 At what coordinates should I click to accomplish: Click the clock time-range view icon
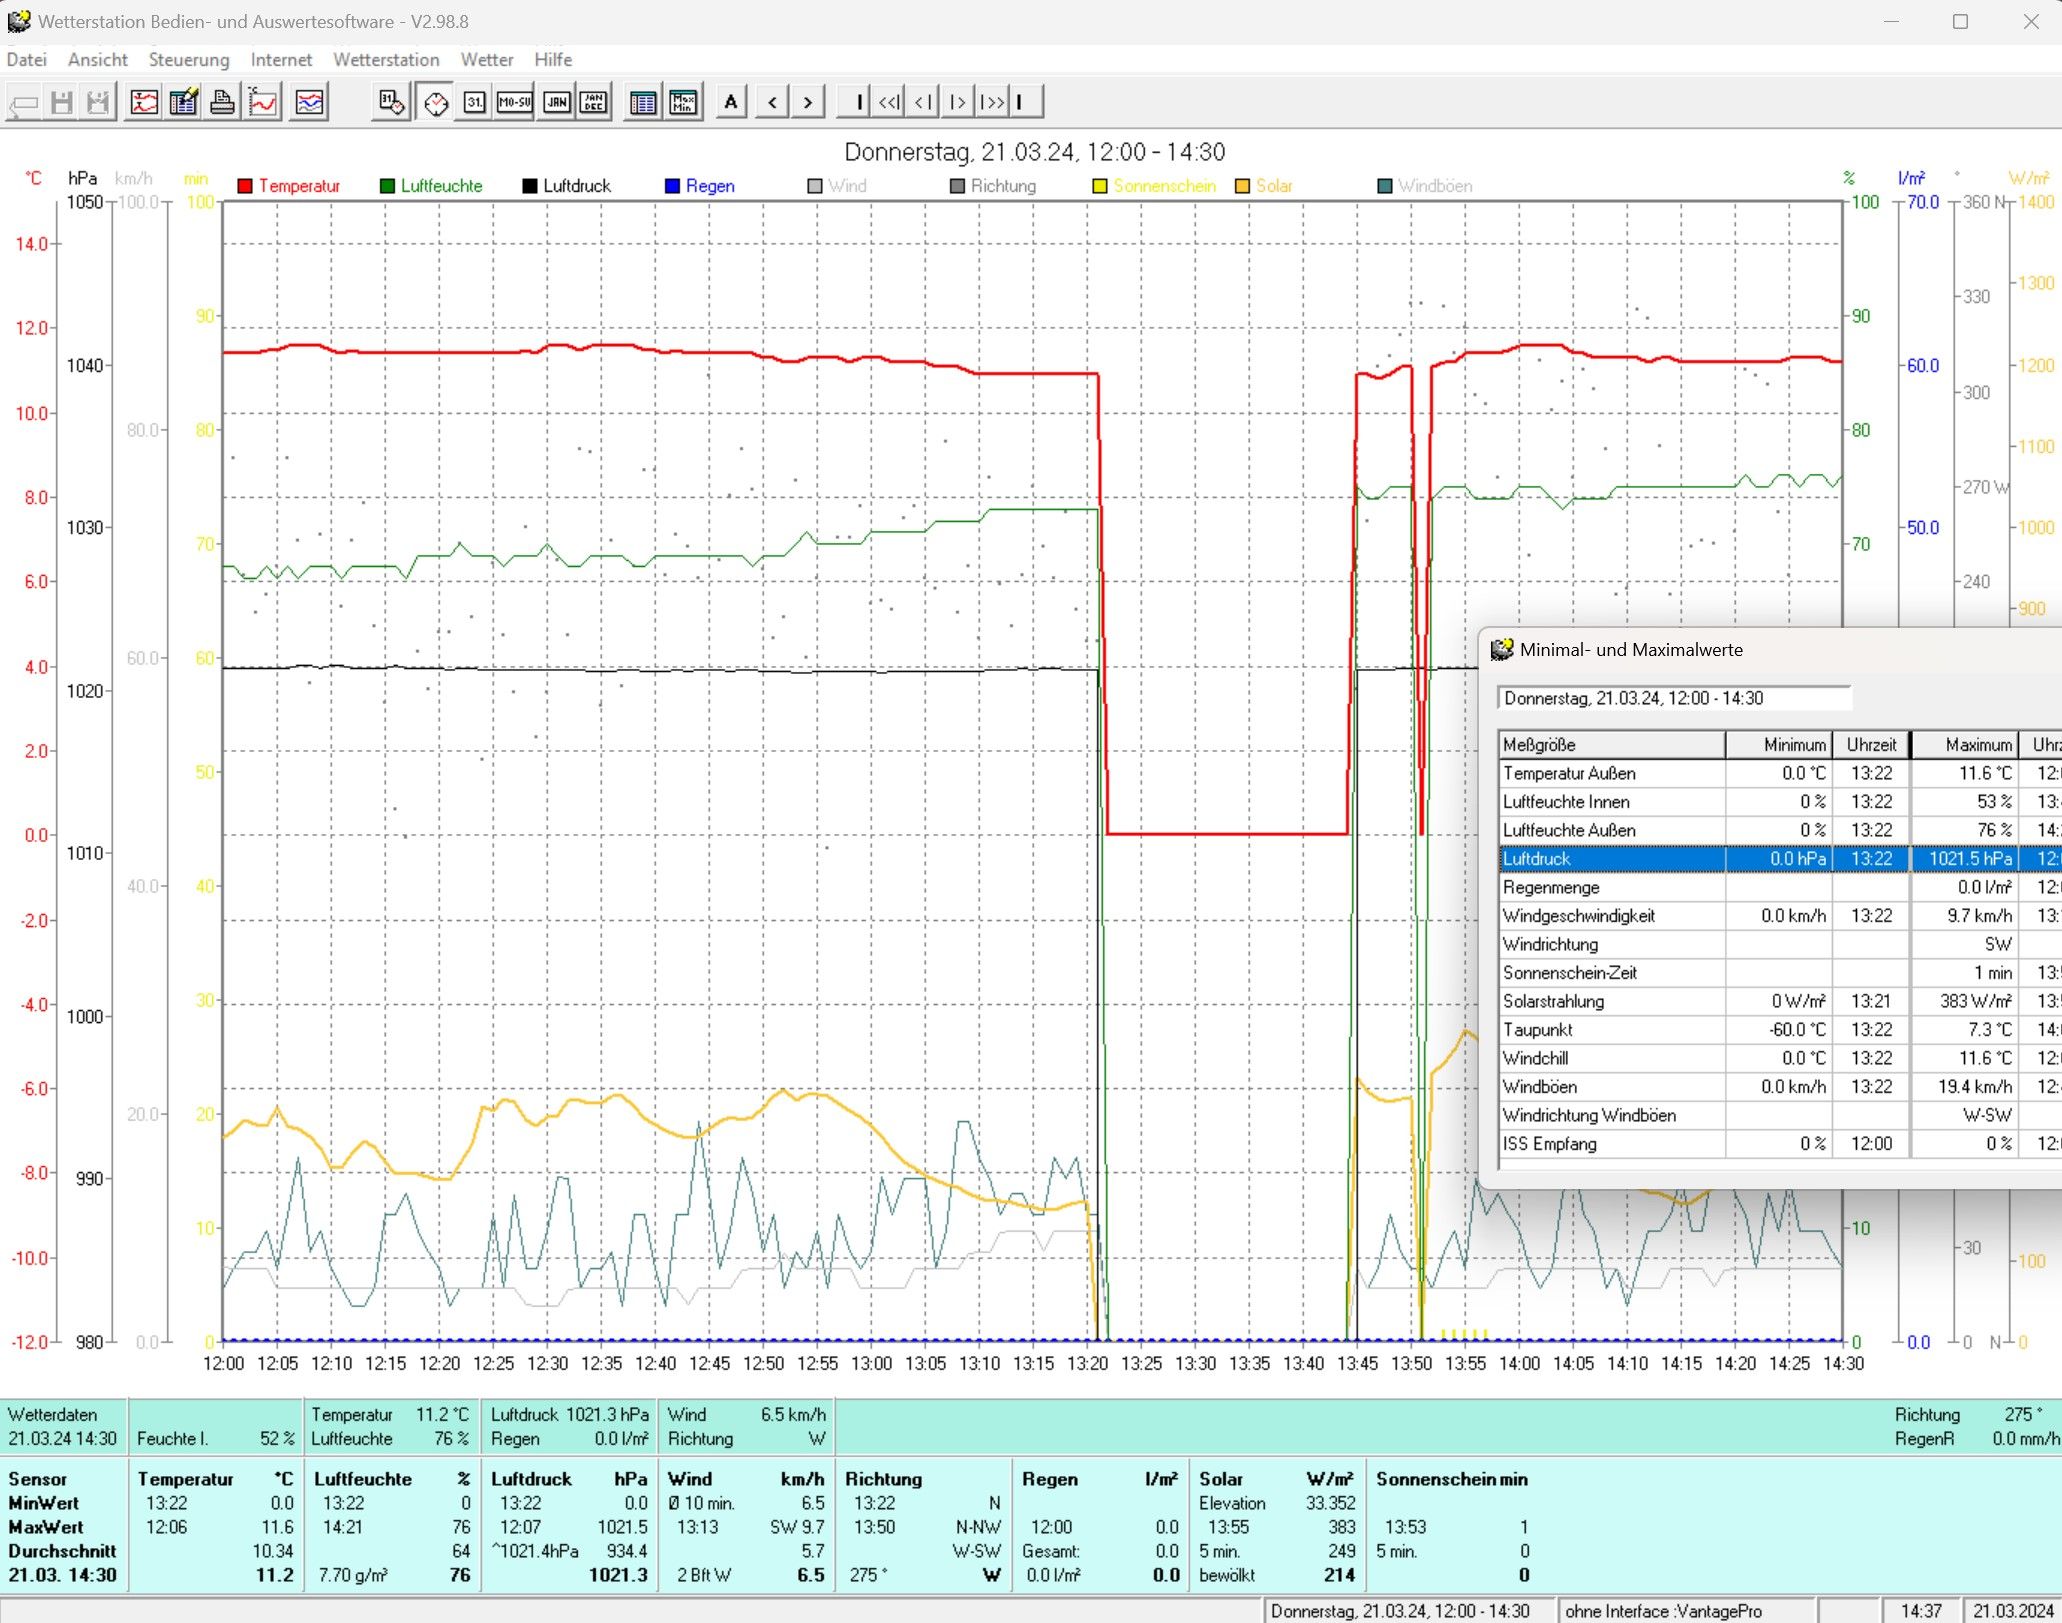pyautogui.click(x=436, y=102)
